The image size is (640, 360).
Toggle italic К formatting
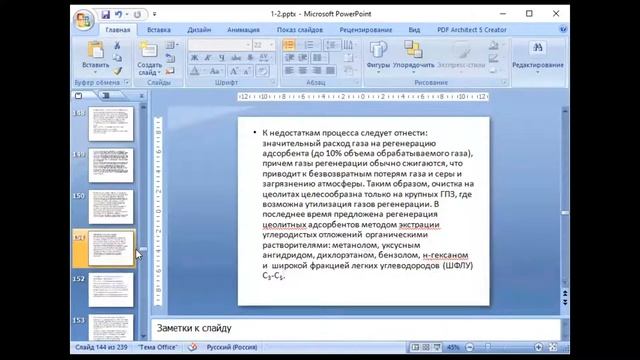[x=208, y=58]
